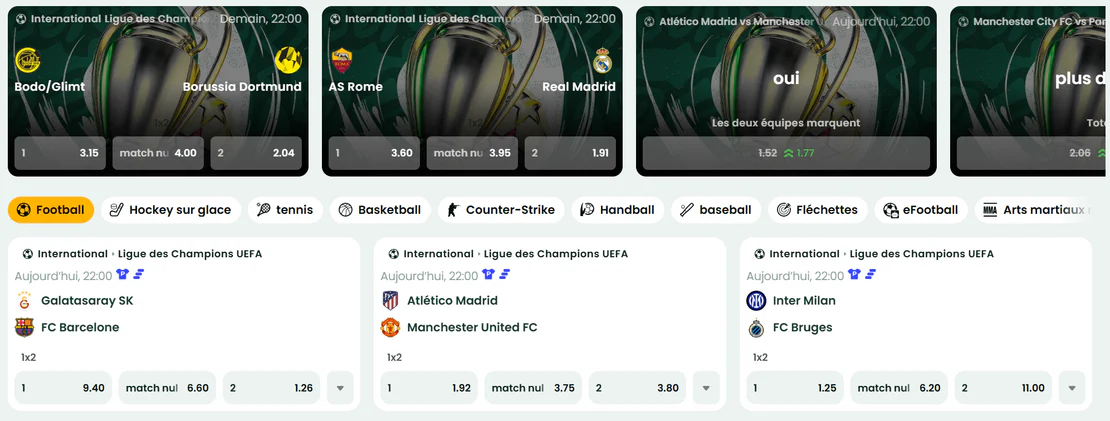Pick odds 11.00 on FC Bruges win

[1003, 388]
